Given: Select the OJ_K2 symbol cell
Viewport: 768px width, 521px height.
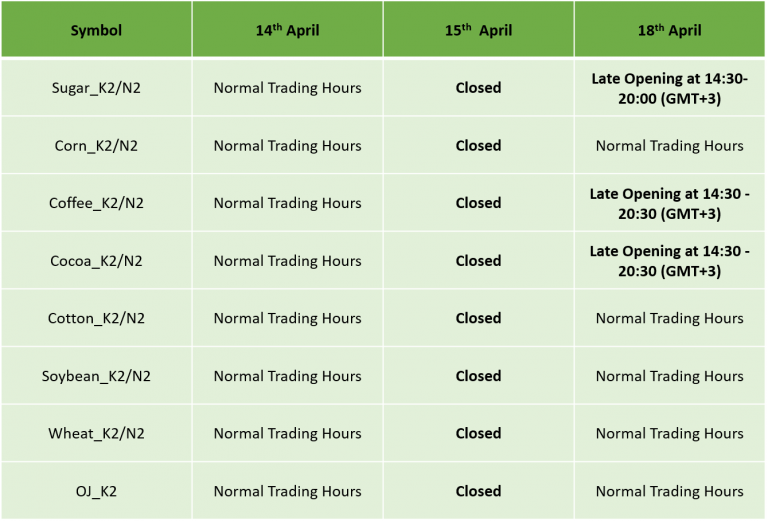Looking at the screenshot, I should [96, 491].
